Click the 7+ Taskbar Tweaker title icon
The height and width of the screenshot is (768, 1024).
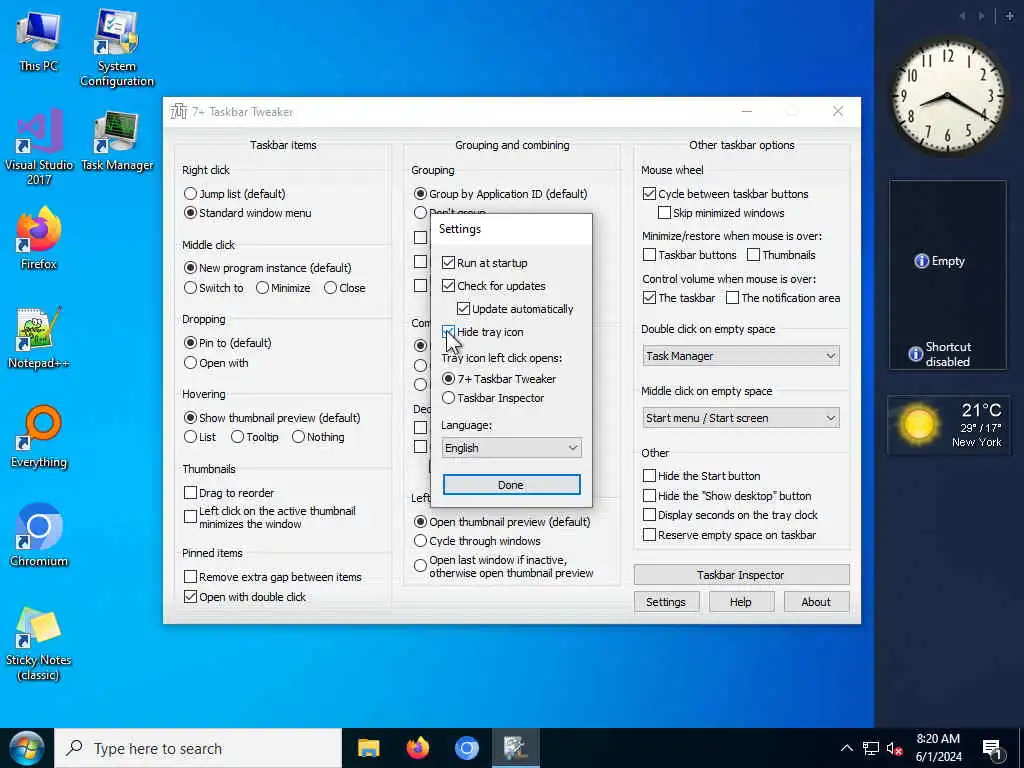coord(178,112)
